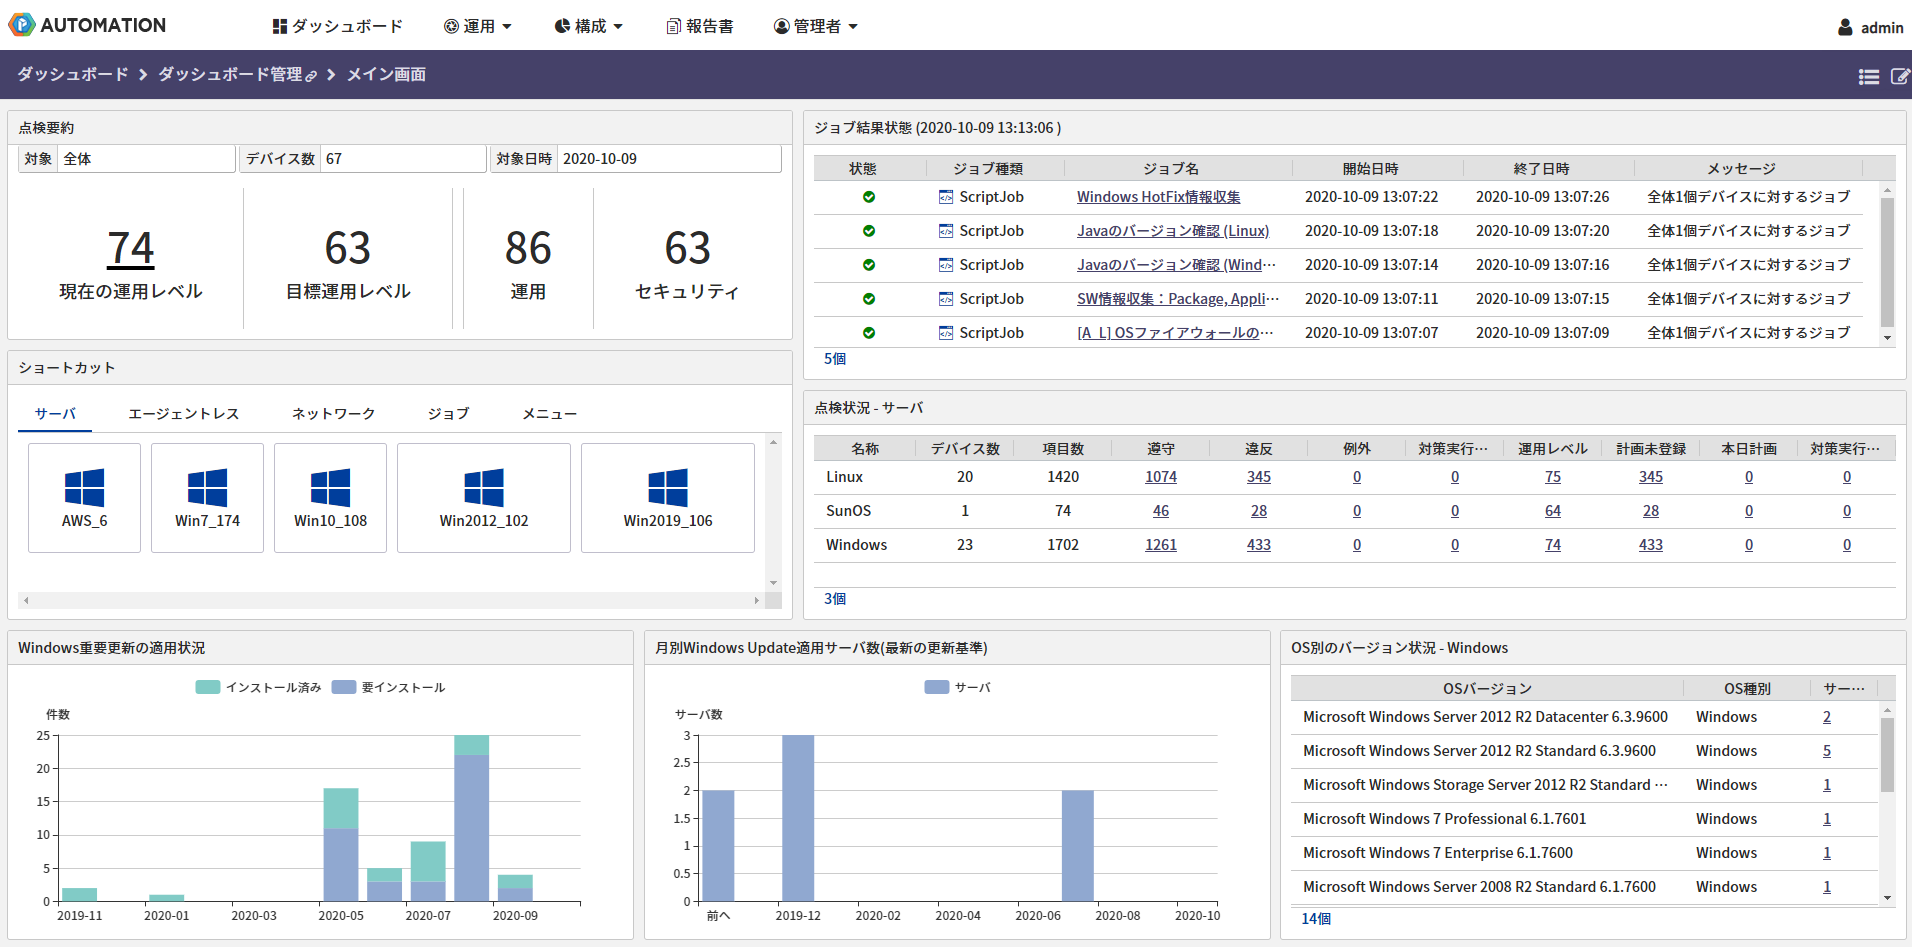Open the Windows HotFix情報収集 job link
This screenshot has height=947, width=1912.
[1158, 197]
